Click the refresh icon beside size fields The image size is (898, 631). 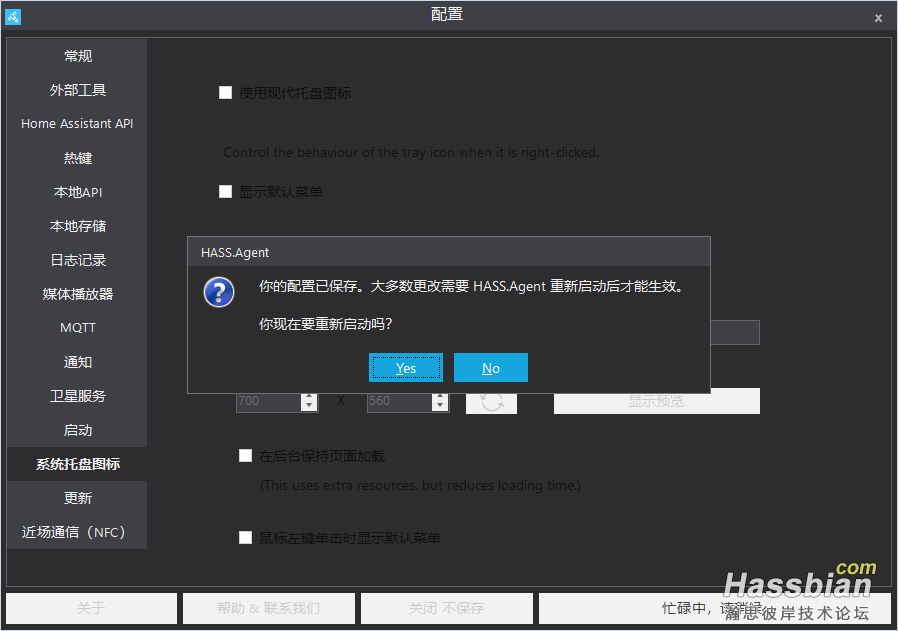(x=491, y=401)
